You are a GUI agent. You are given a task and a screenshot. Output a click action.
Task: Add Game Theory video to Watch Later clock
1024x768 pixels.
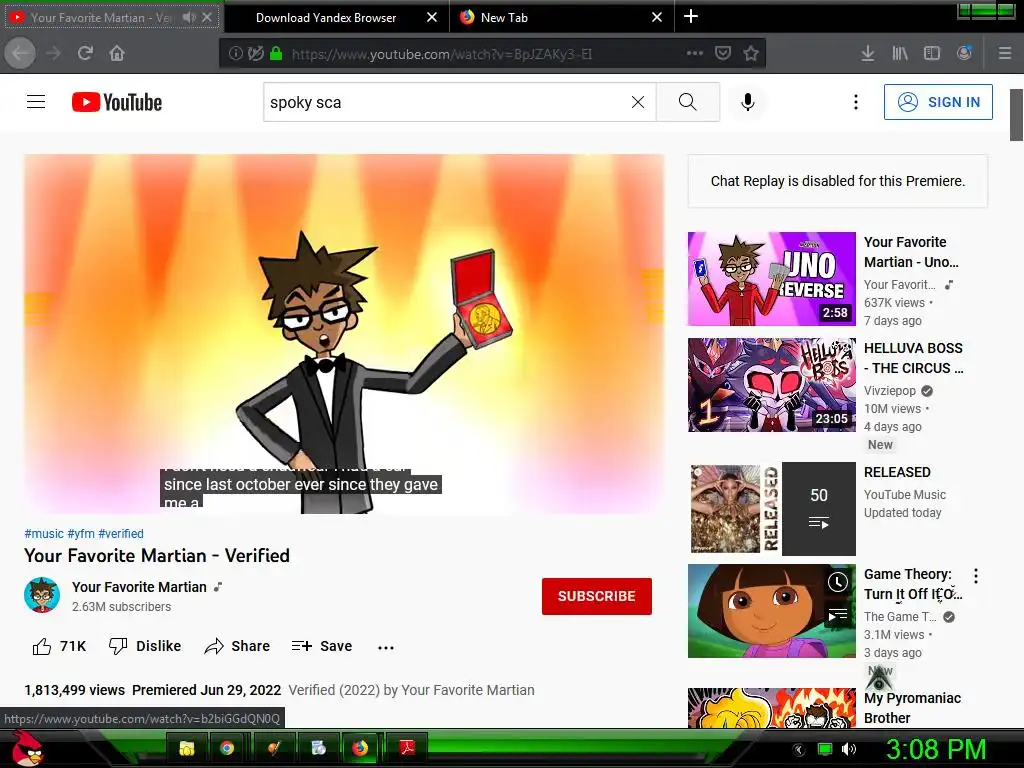coord(838,582)
